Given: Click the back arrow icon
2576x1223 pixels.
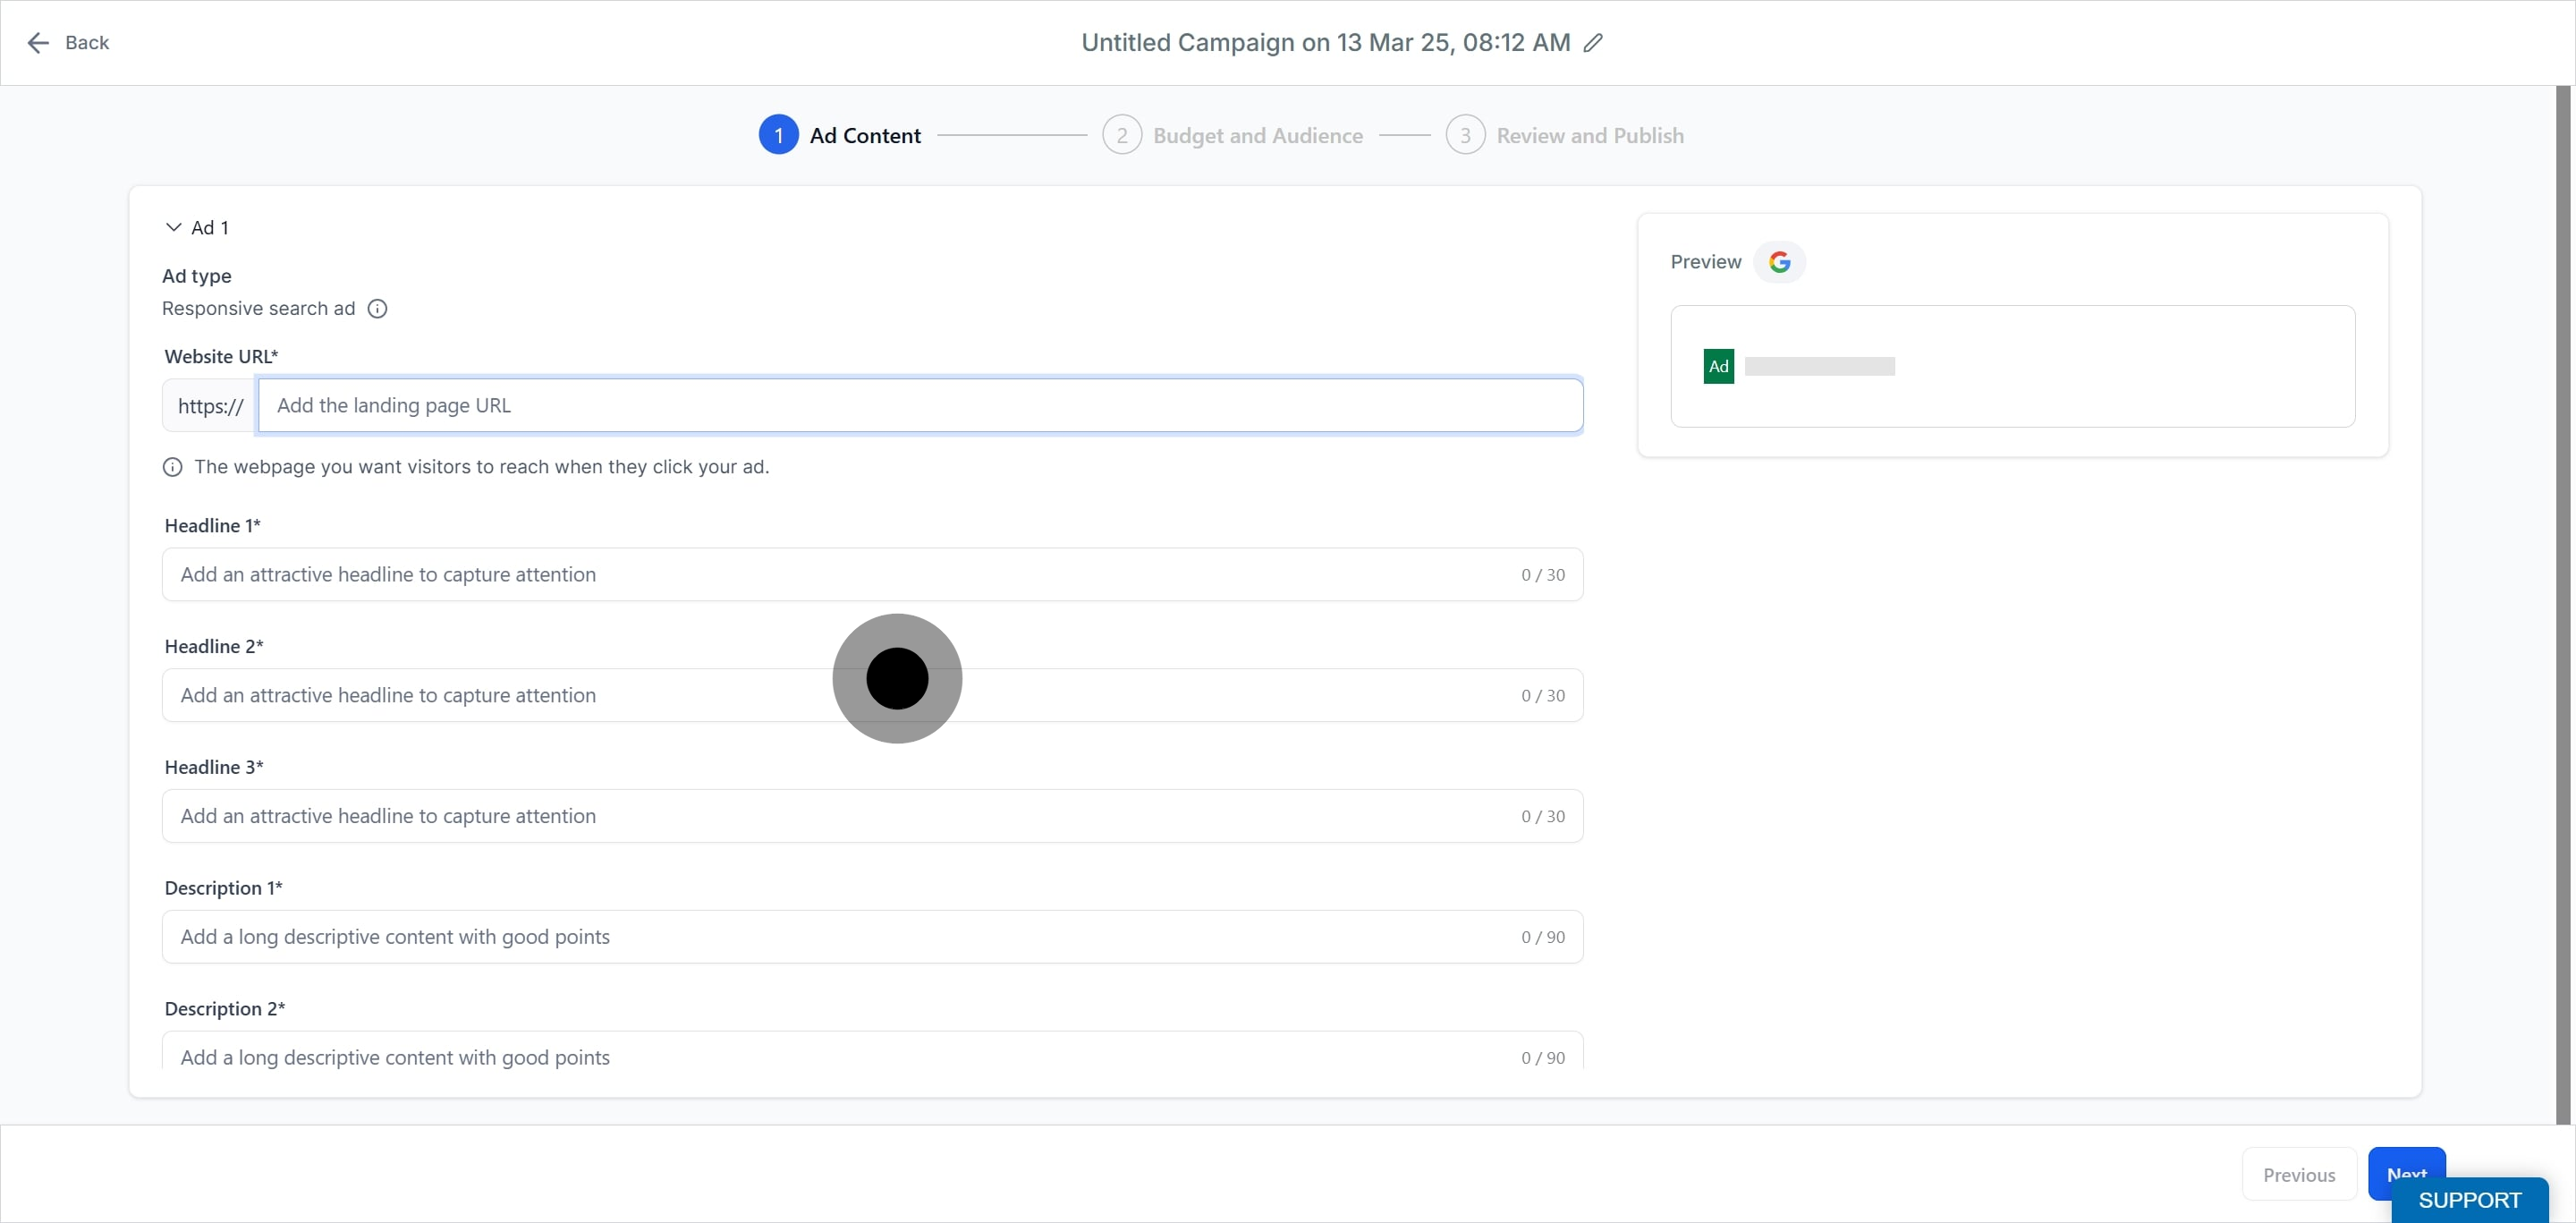Looking at the screenshot, I should coord(38,42).
